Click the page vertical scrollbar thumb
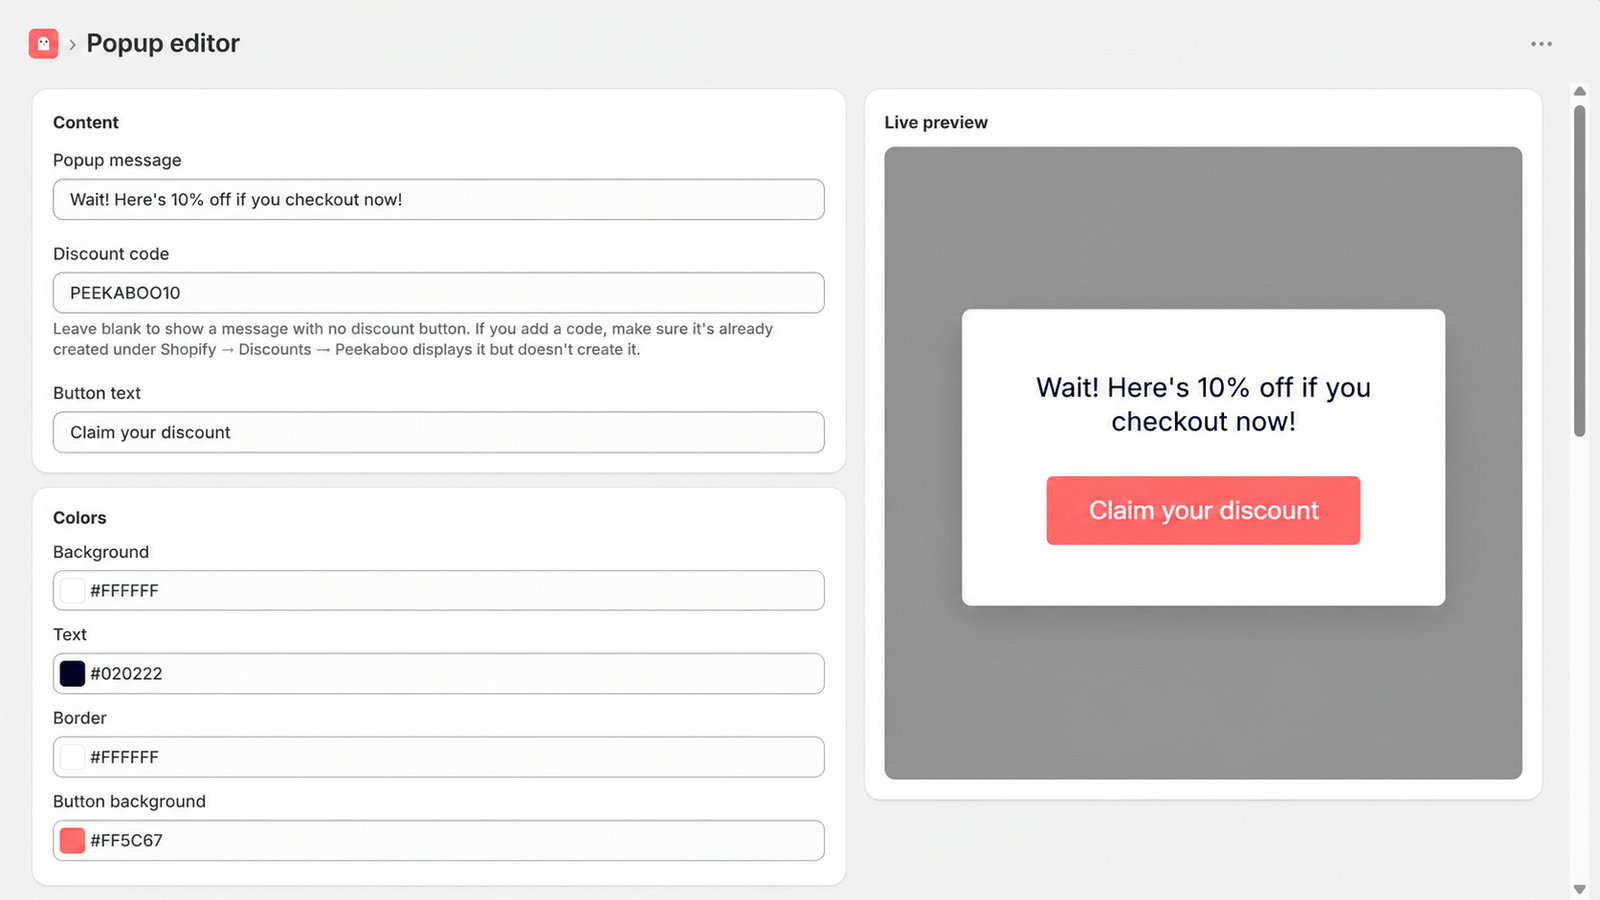 point(1580,270)
